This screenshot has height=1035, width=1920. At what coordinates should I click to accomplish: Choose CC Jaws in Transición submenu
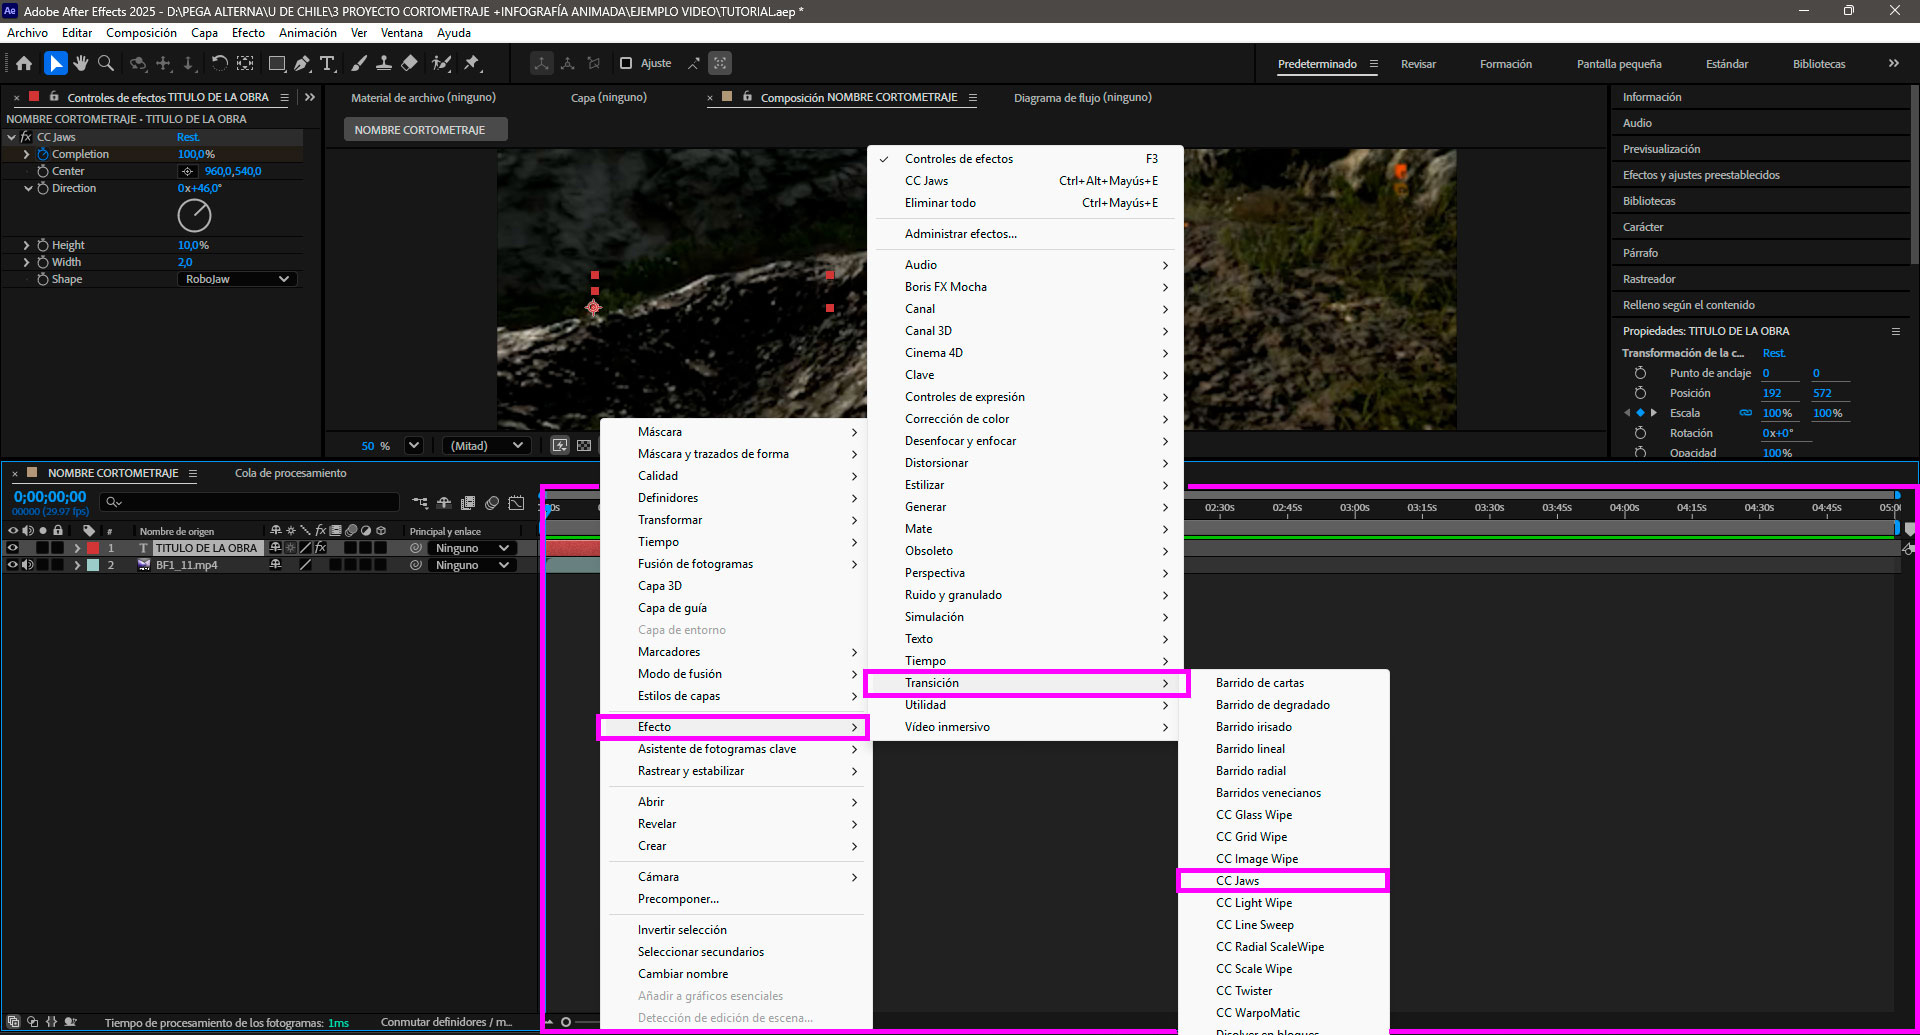click(1283, 881)
